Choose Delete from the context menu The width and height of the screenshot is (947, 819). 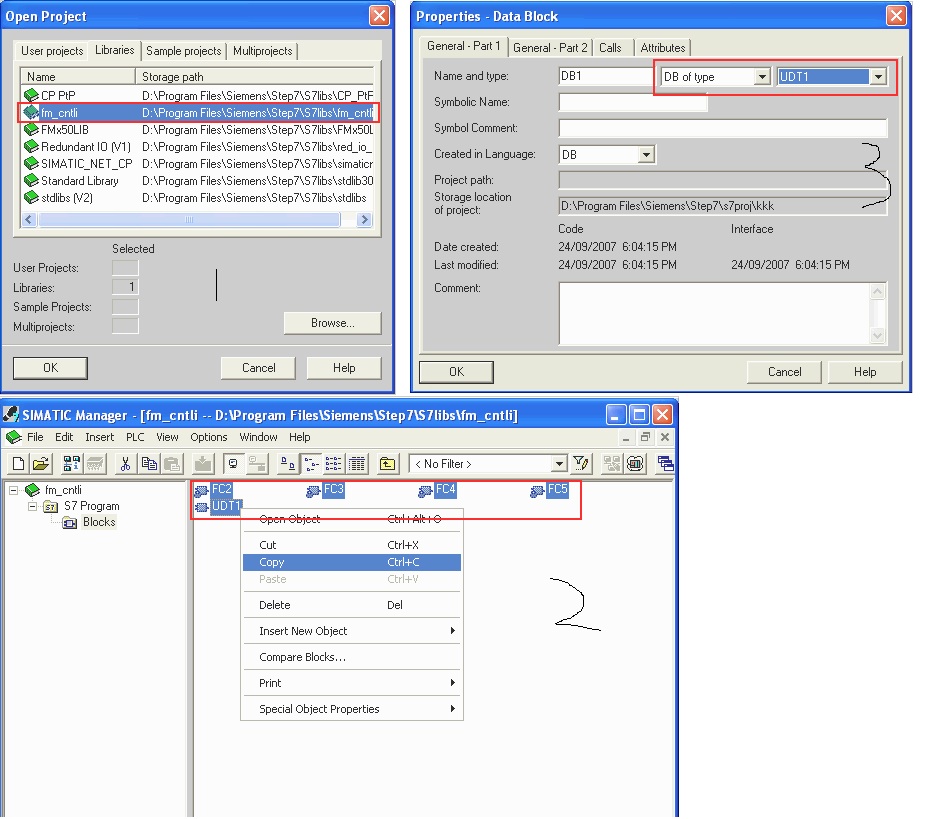(x=352, y=605)
